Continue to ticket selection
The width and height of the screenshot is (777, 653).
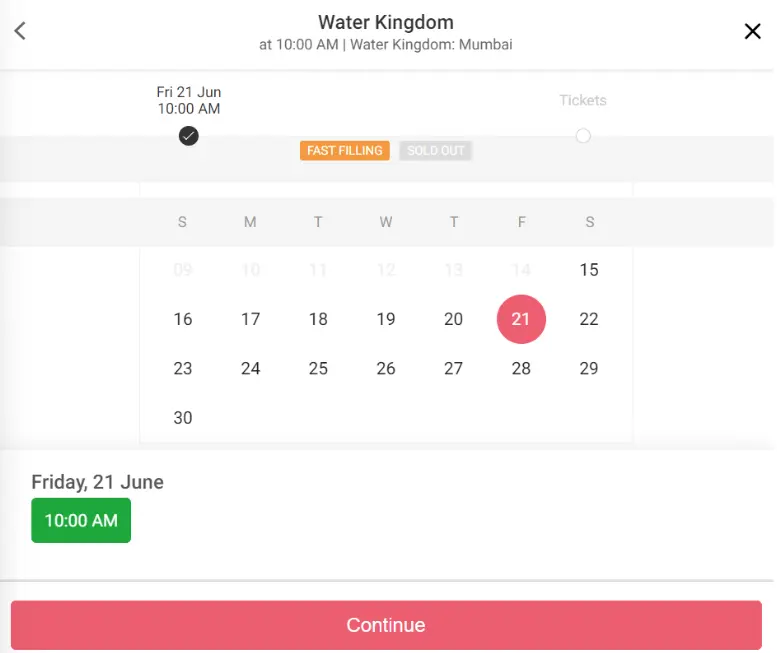(386, 625)
